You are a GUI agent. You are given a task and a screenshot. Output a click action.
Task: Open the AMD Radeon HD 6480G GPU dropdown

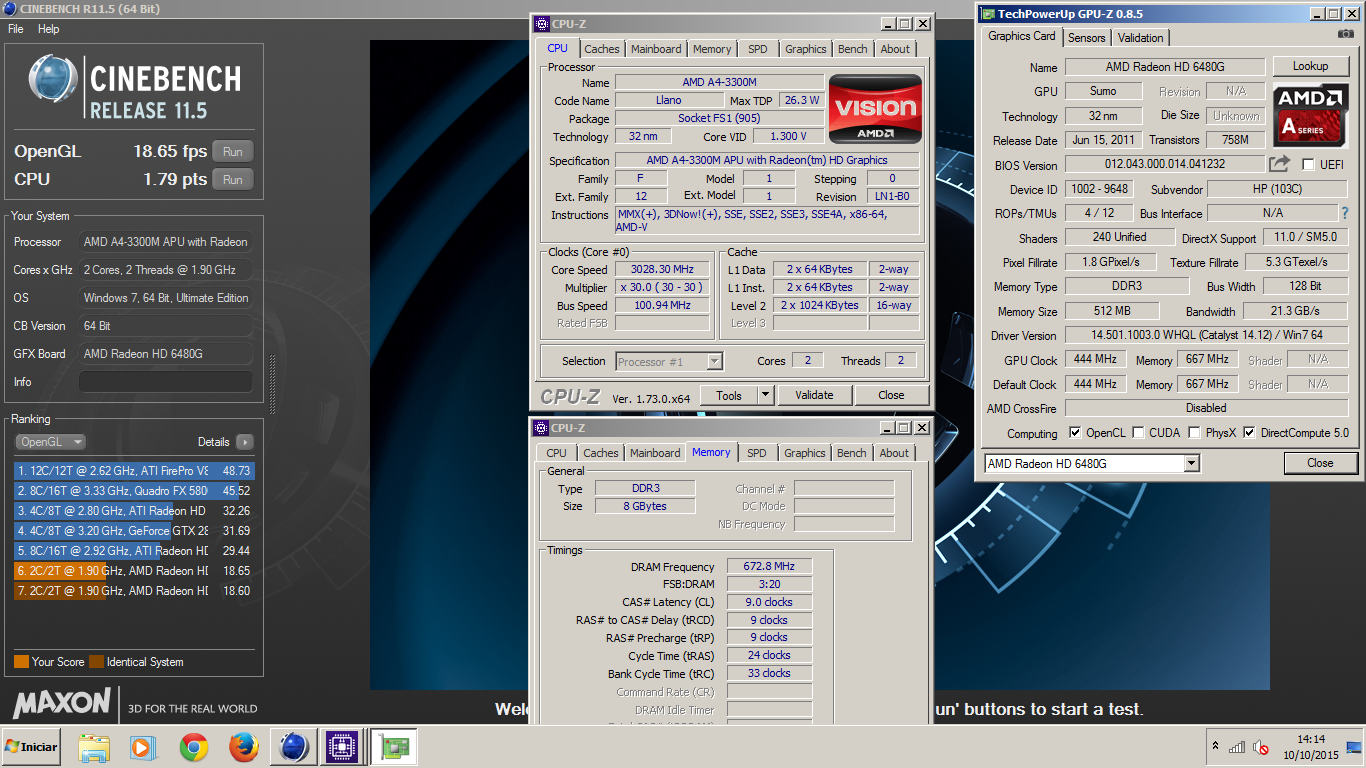point(1091,463)
